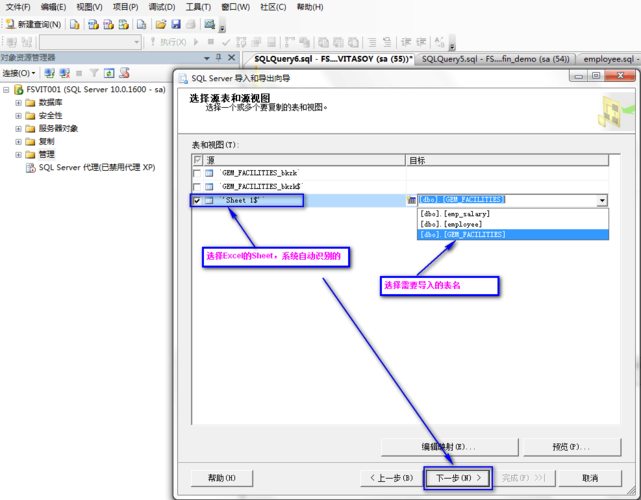
Task: Click the wizard's 帮助(H) button
Action: point(222,478)
